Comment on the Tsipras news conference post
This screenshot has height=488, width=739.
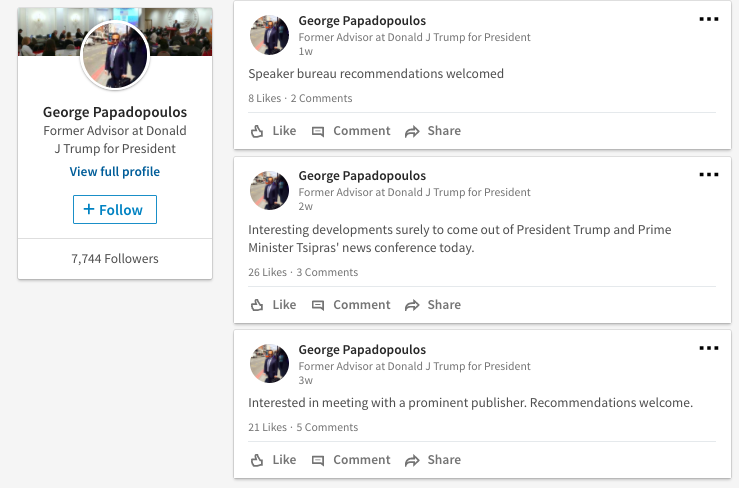point(351,305)
